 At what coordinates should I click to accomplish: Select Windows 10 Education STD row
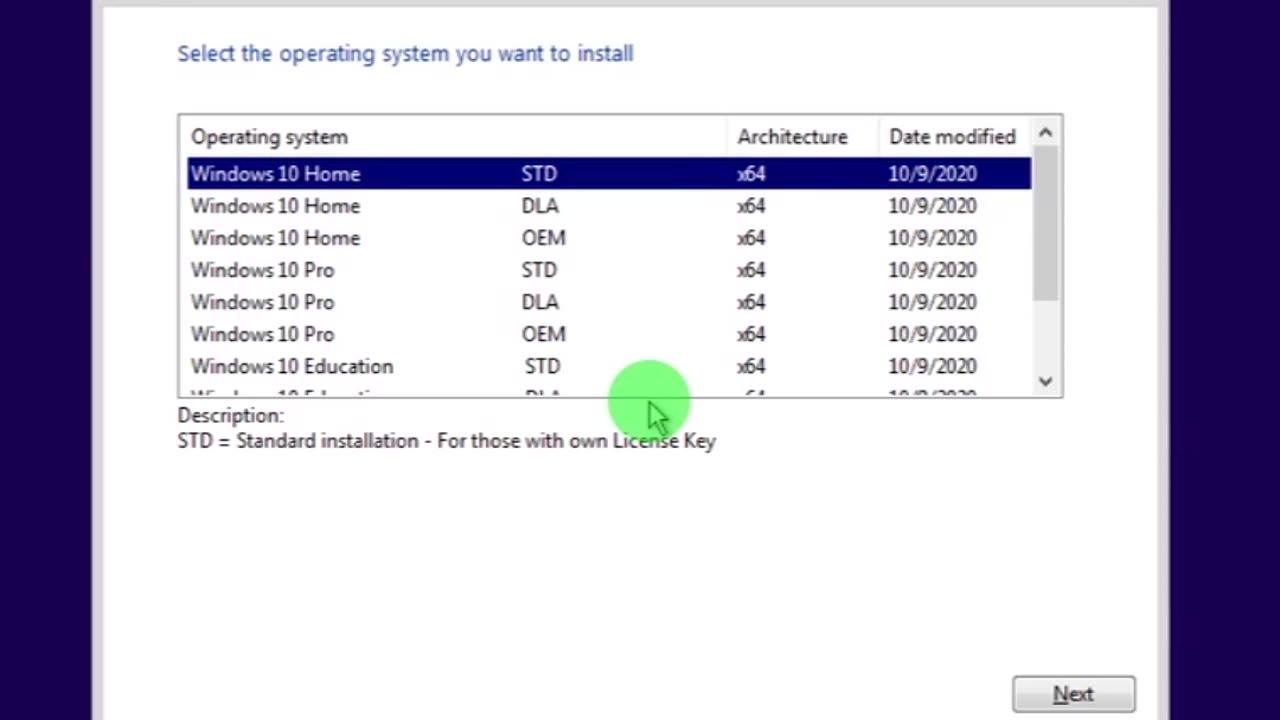click(608, 366)
